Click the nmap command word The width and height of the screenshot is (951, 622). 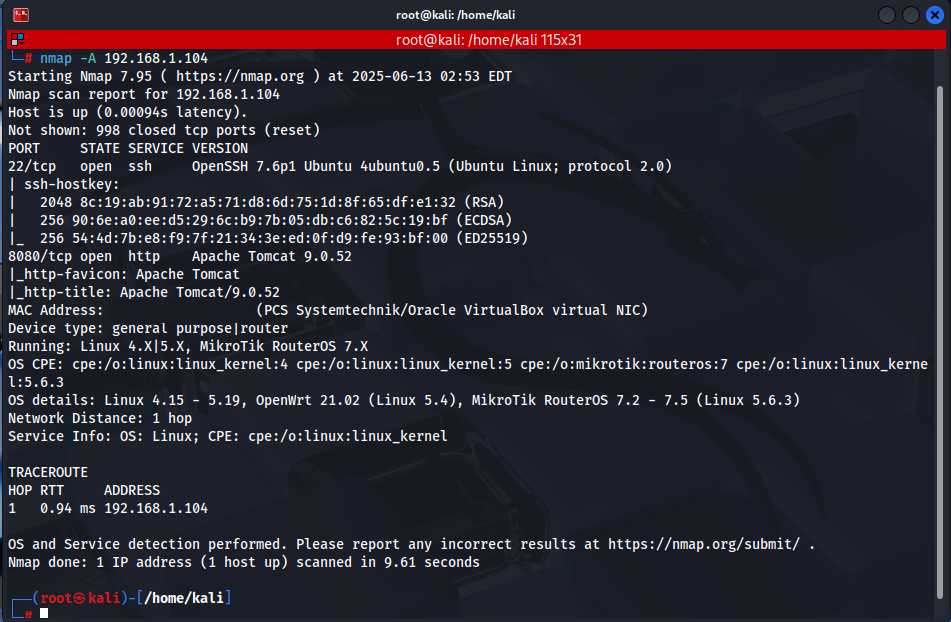pyautogui.click(x=56, y=58)
